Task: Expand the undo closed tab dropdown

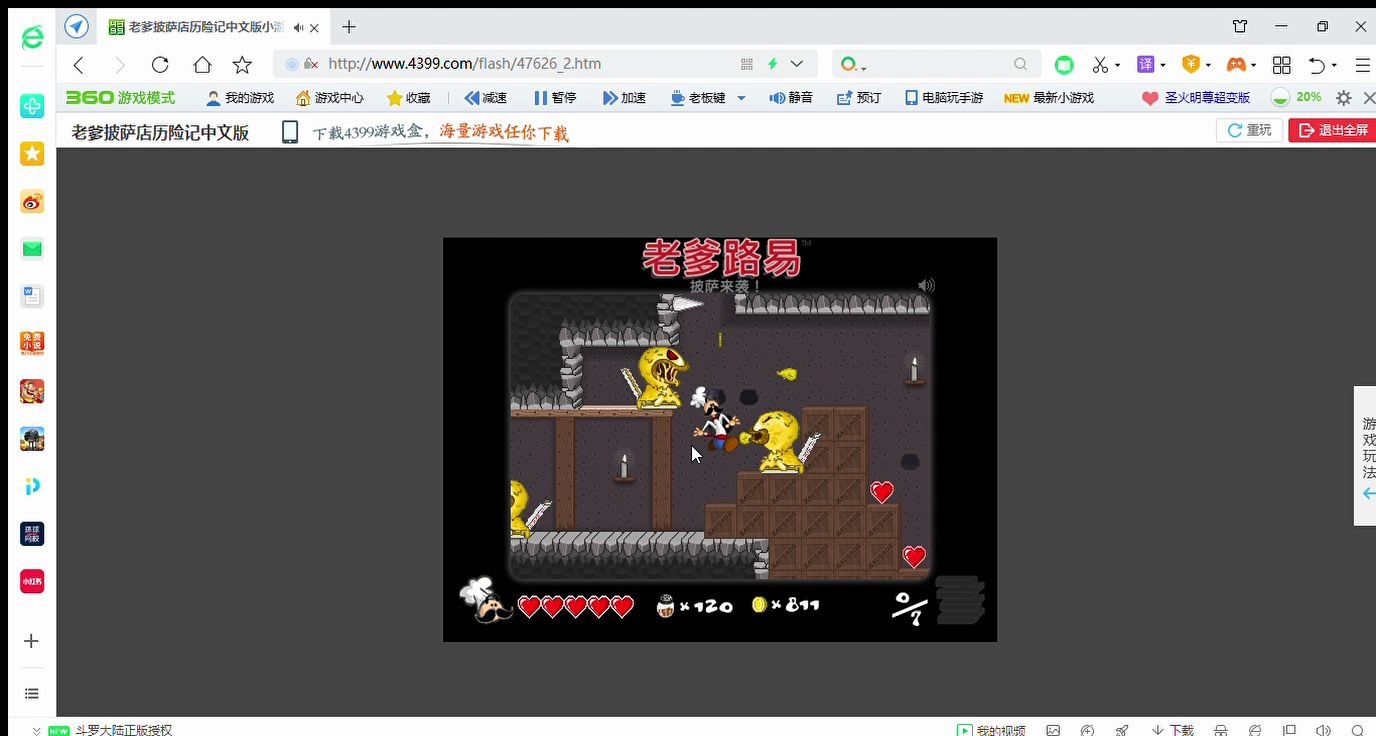Action: tap(1334, 66)
